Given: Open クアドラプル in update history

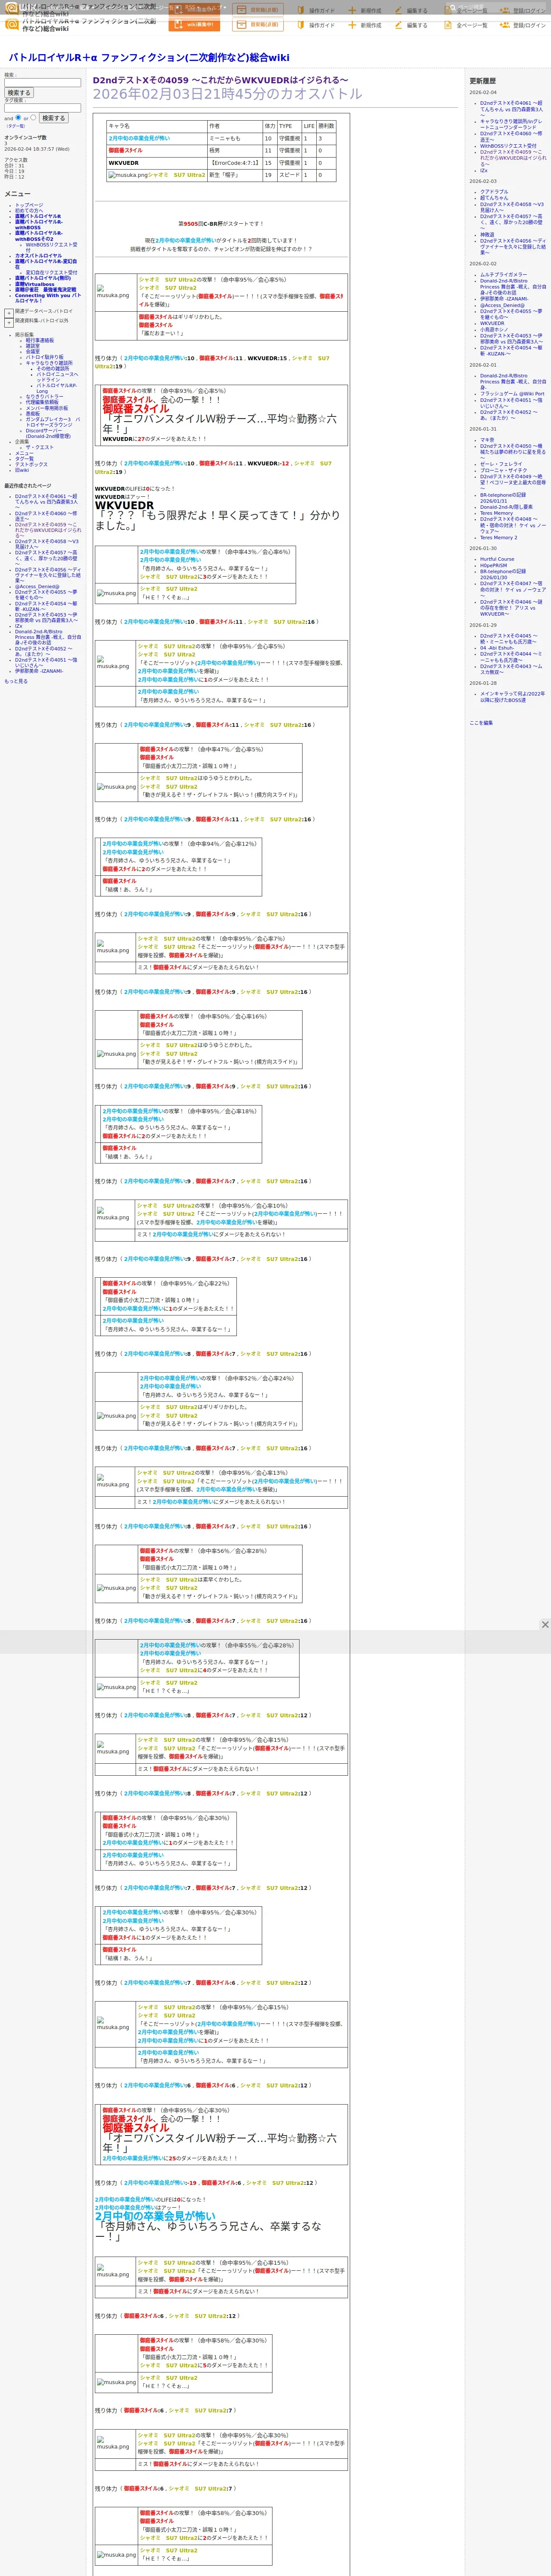Looking at the screenshot, I should pos(494,192).
